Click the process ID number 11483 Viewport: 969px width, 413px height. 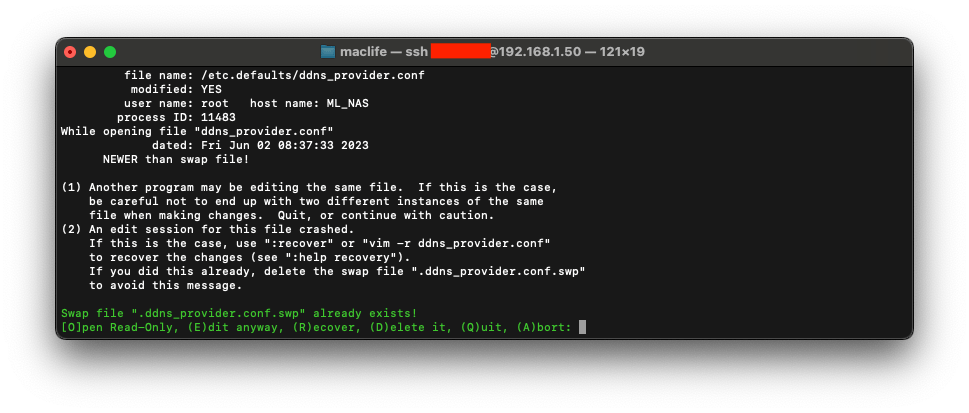coord(217,117)
